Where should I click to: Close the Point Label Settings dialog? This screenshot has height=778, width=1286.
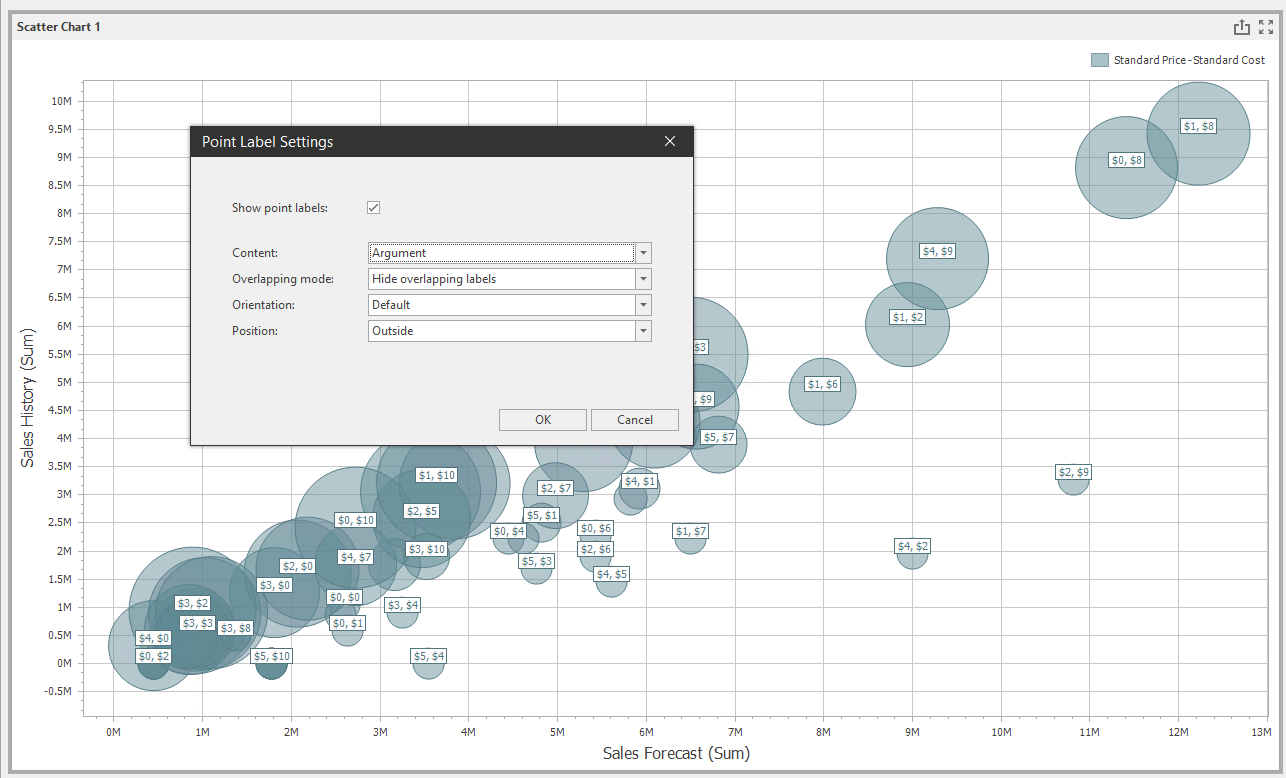tap(670, 142)
